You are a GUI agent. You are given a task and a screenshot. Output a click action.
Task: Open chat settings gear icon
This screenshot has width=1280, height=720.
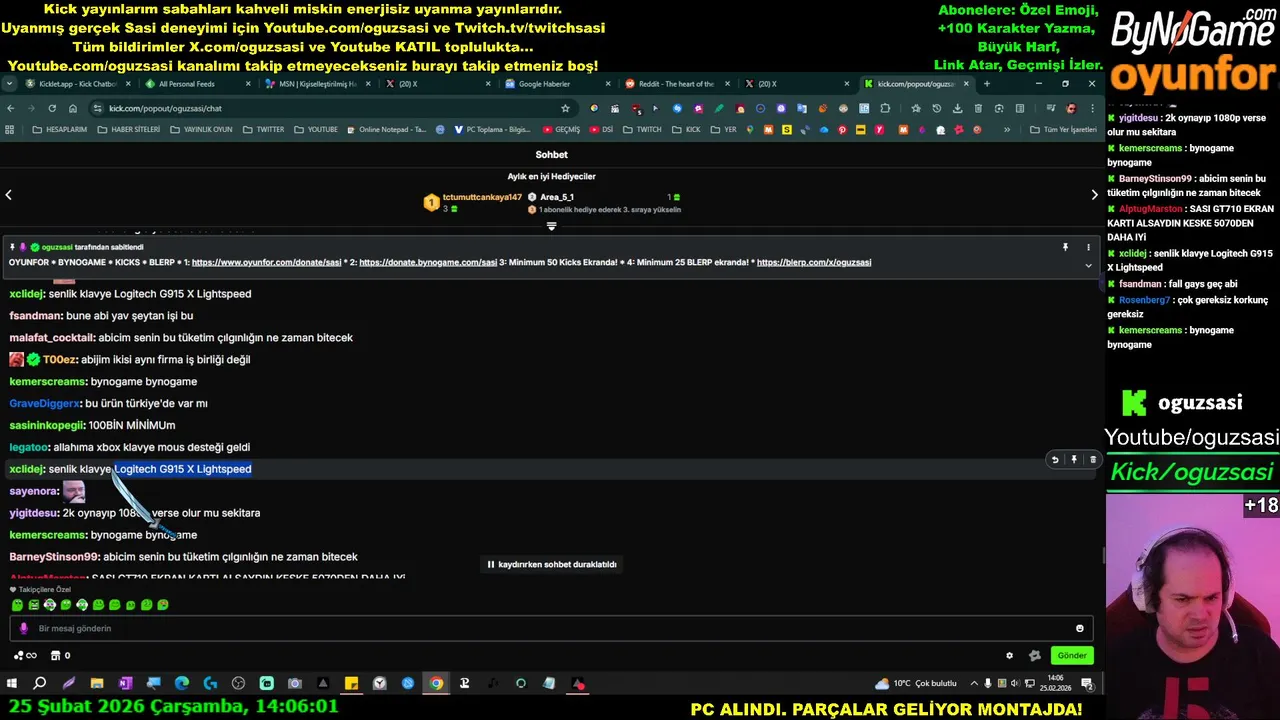coord(1009,655)
